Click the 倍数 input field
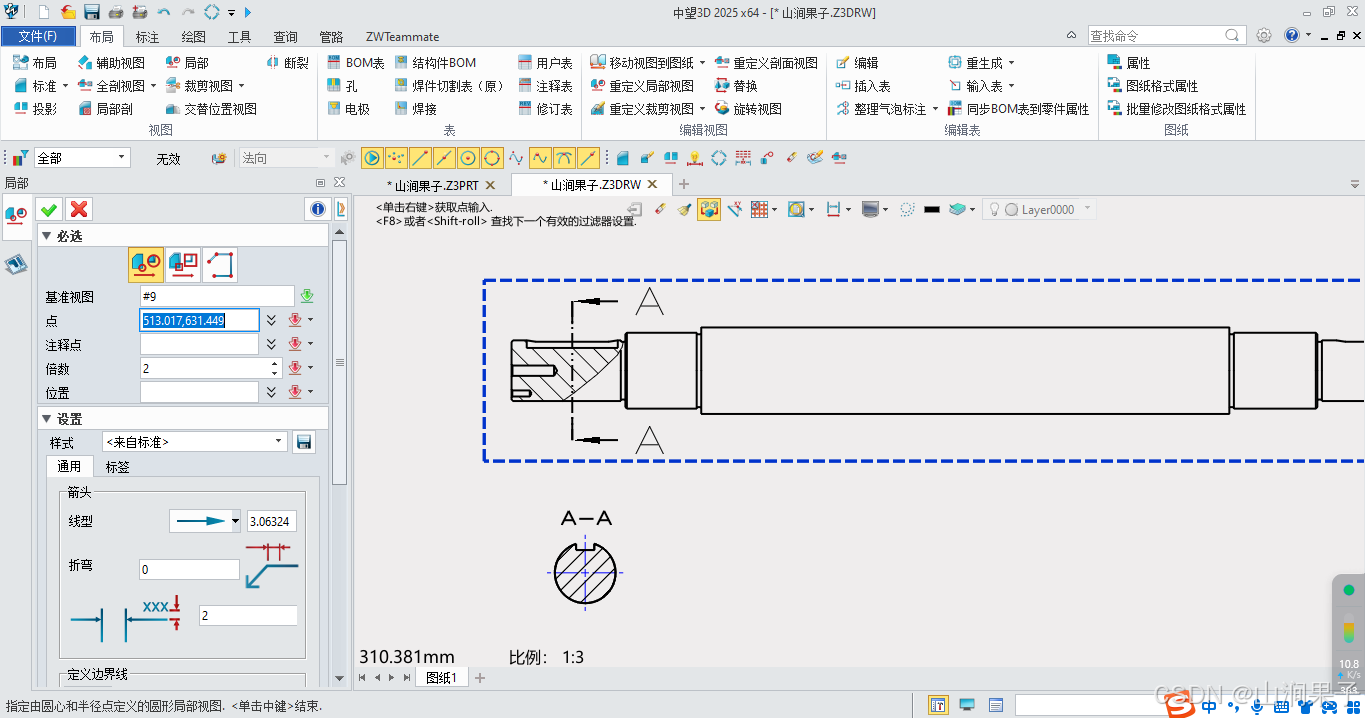The height and width of the screenshot is (718, 1365). point(205,369)
